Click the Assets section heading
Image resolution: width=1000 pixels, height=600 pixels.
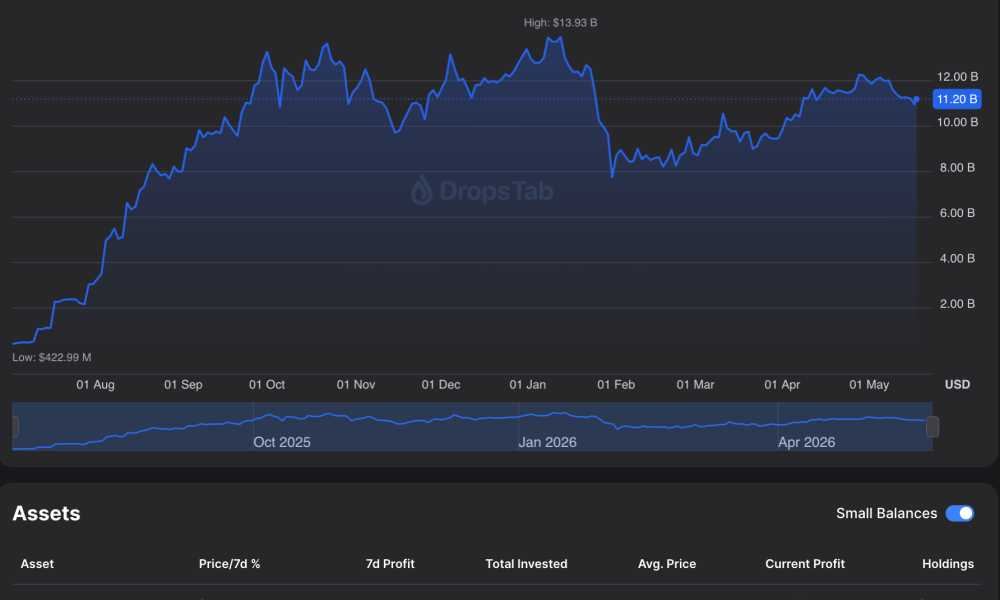47,513
